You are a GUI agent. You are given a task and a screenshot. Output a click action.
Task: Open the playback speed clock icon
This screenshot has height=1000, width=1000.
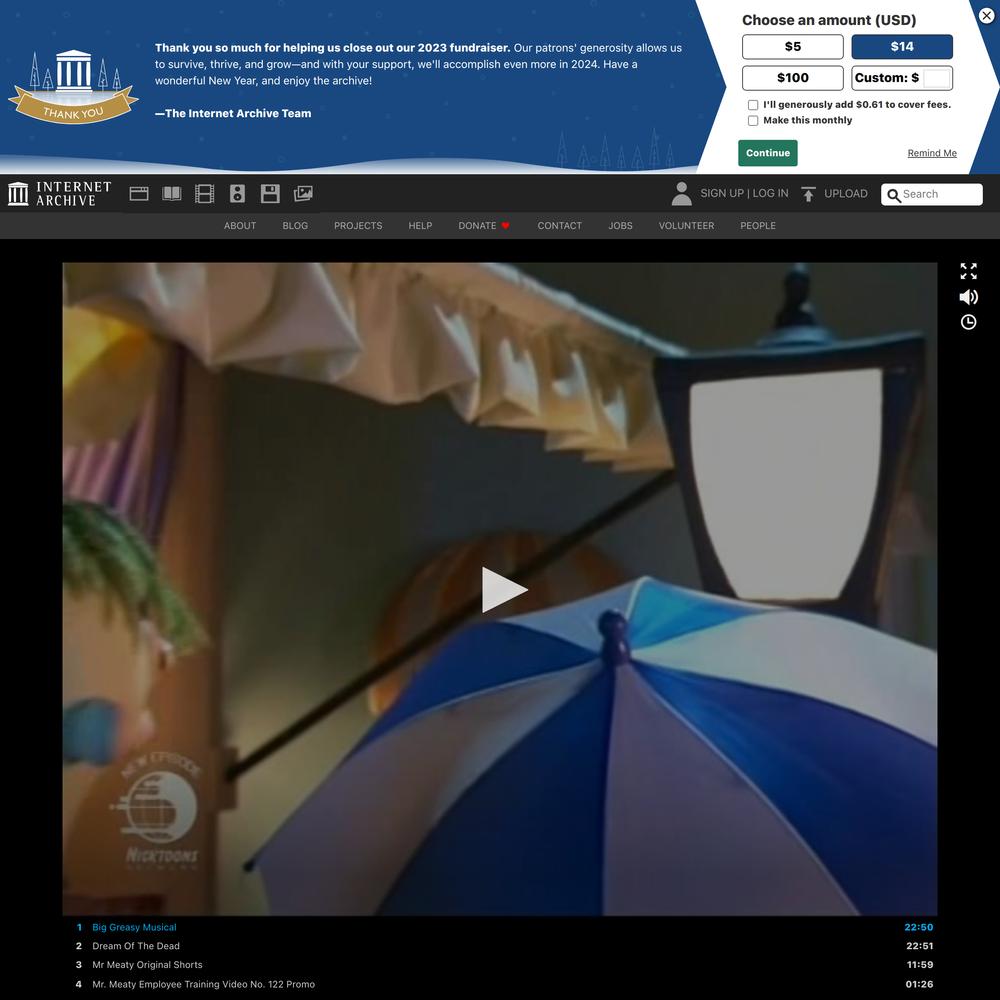(968, 322)
